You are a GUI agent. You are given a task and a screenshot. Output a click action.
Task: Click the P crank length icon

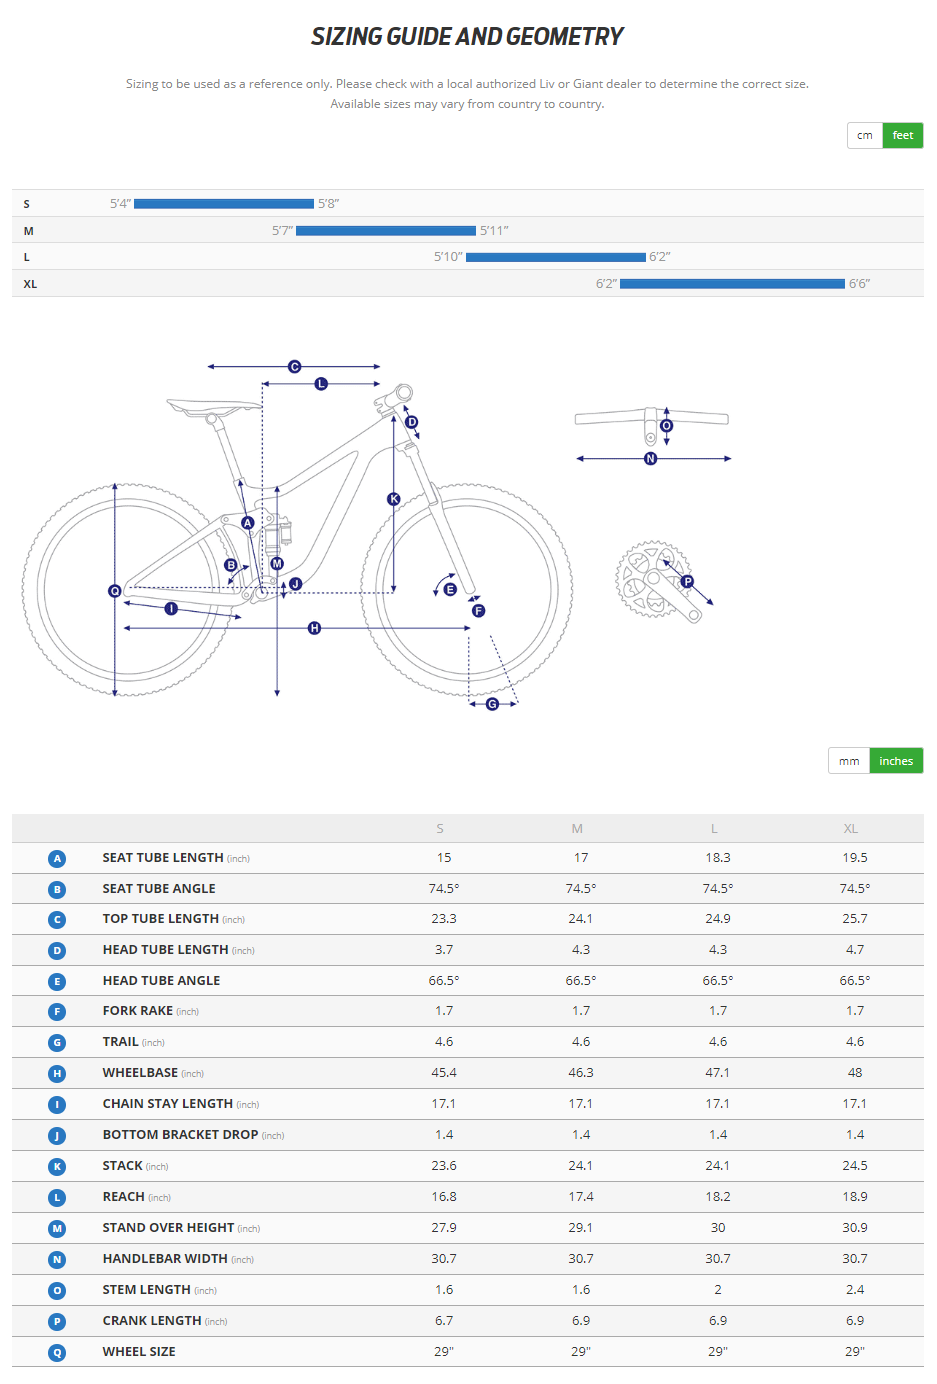[57, 1321]
